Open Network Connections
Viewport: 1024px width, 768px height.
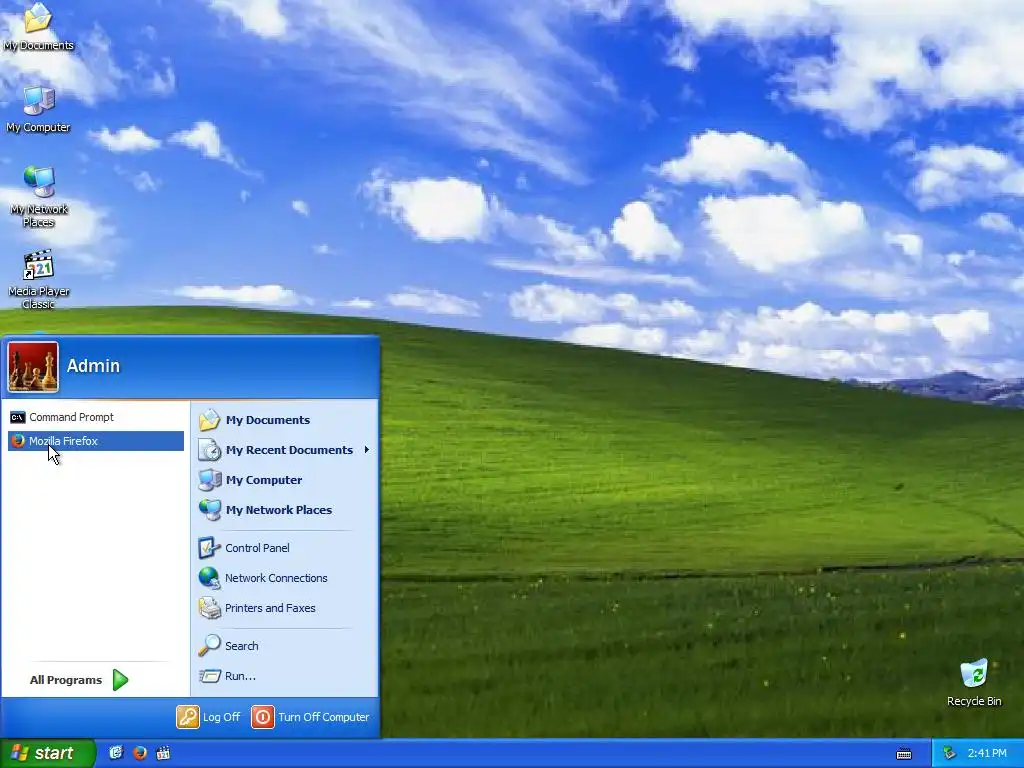(x=283, y=578)
